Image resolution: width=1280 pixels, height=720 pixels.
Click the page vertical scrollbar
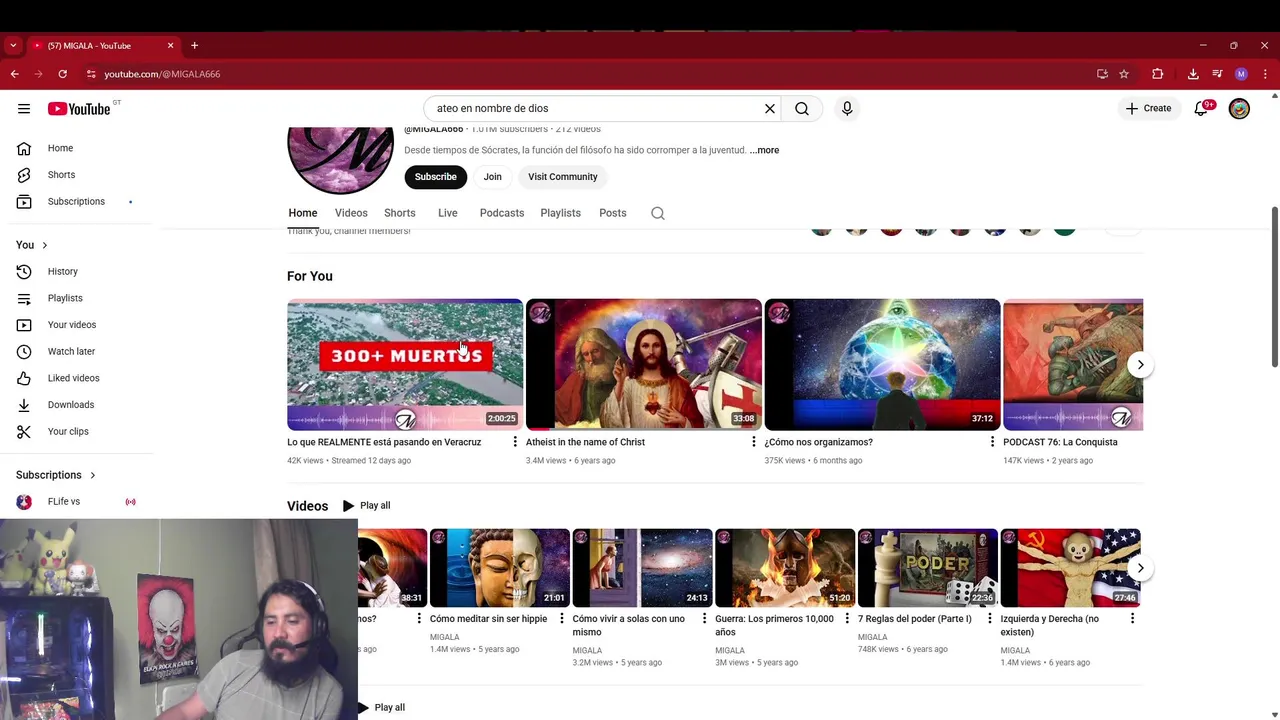(x=1274, y=286)
